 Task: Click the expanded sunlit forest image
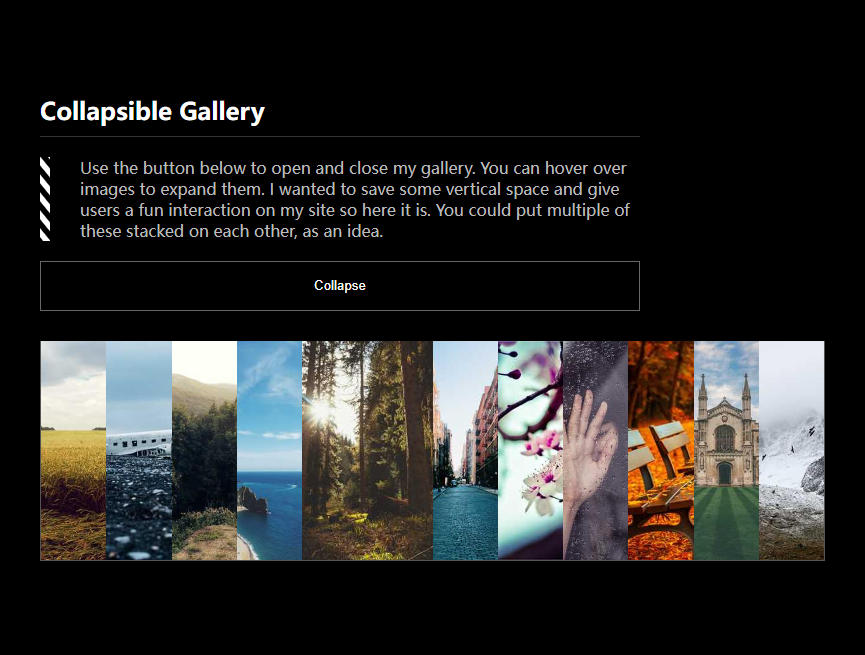point(367,450)
